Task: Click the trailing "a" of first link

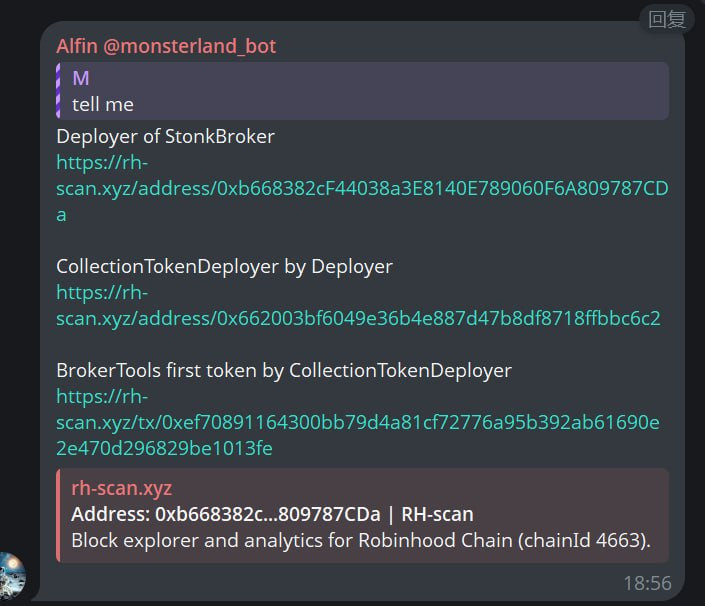Action: (x=62, y=215)
